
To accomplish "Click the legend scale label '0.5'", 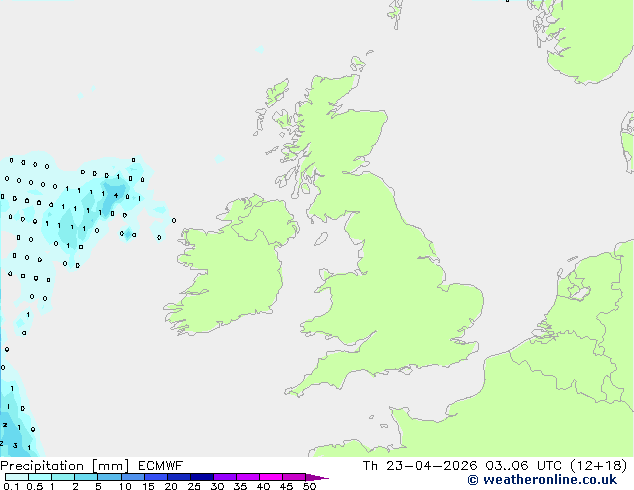I will (x=35, y=486).
